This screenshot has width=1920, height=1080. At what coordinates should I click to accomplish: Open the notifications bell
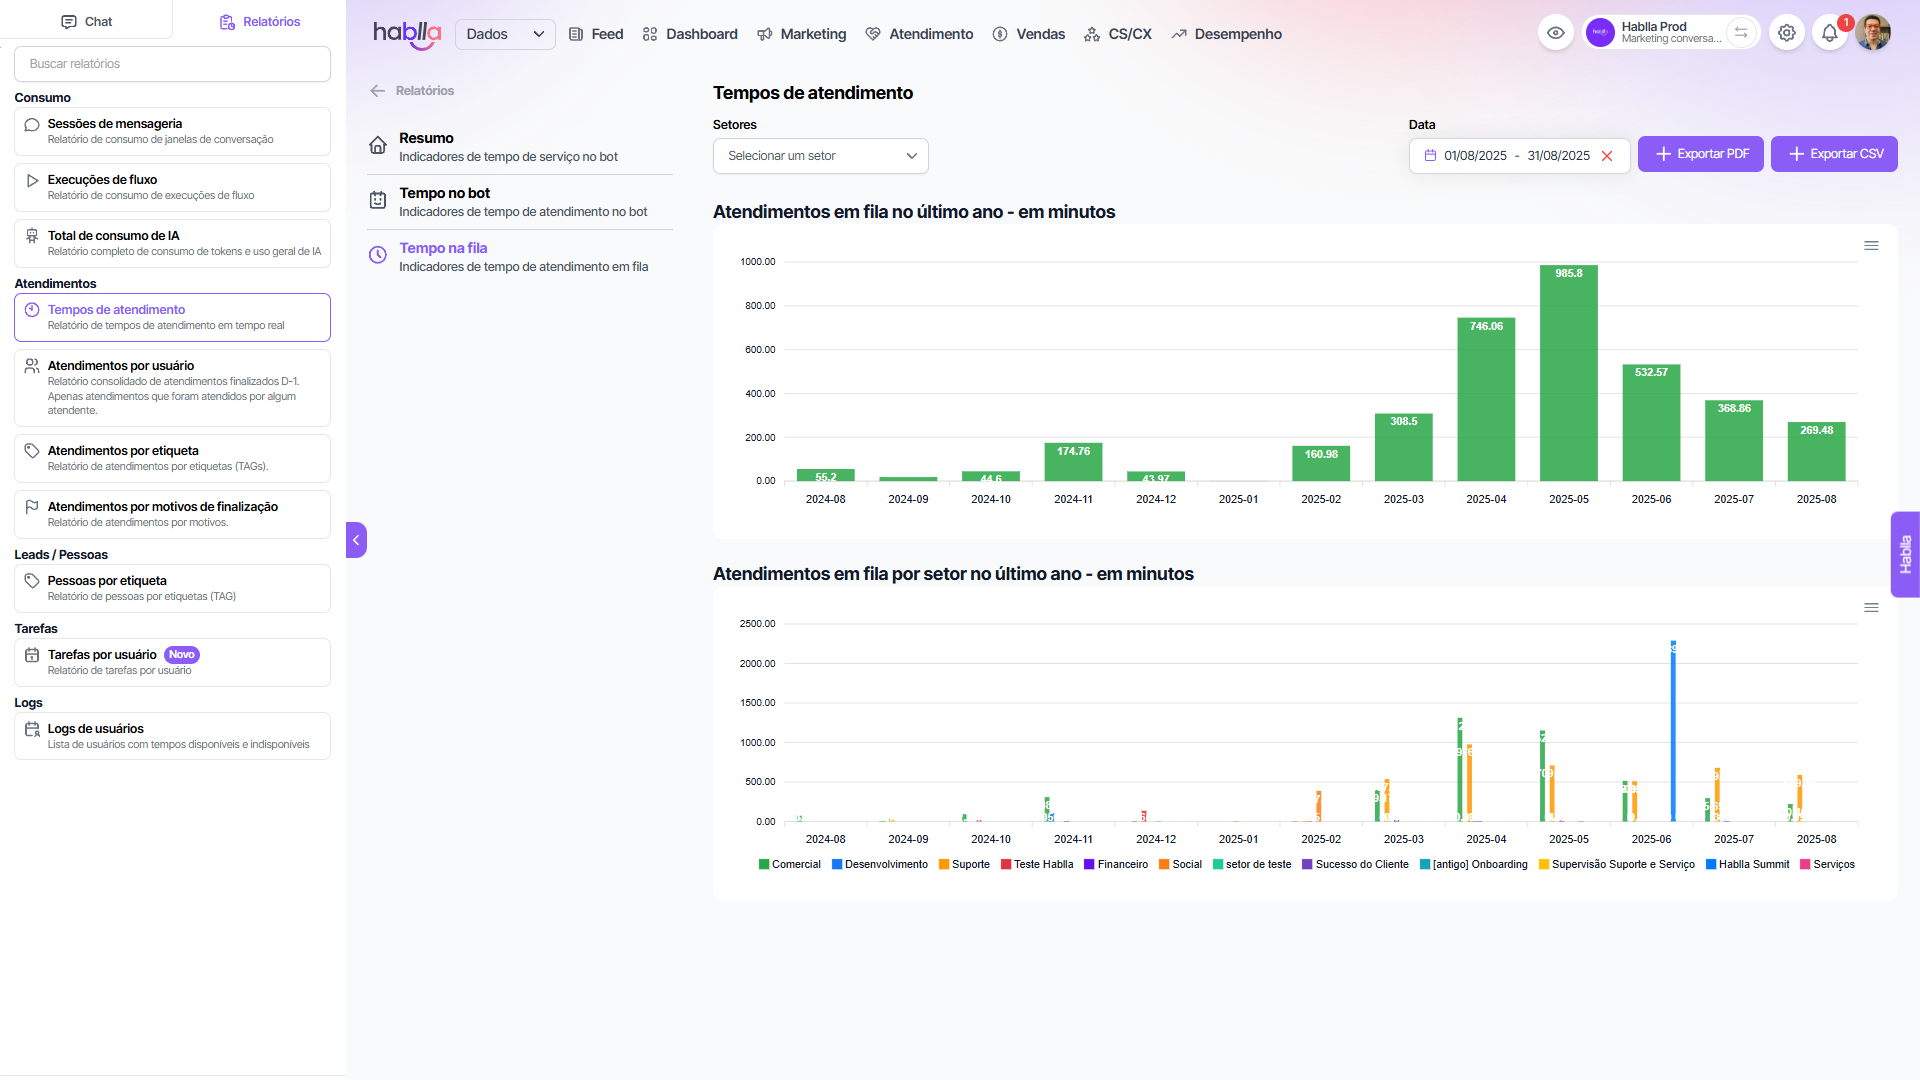point(1829,33)
